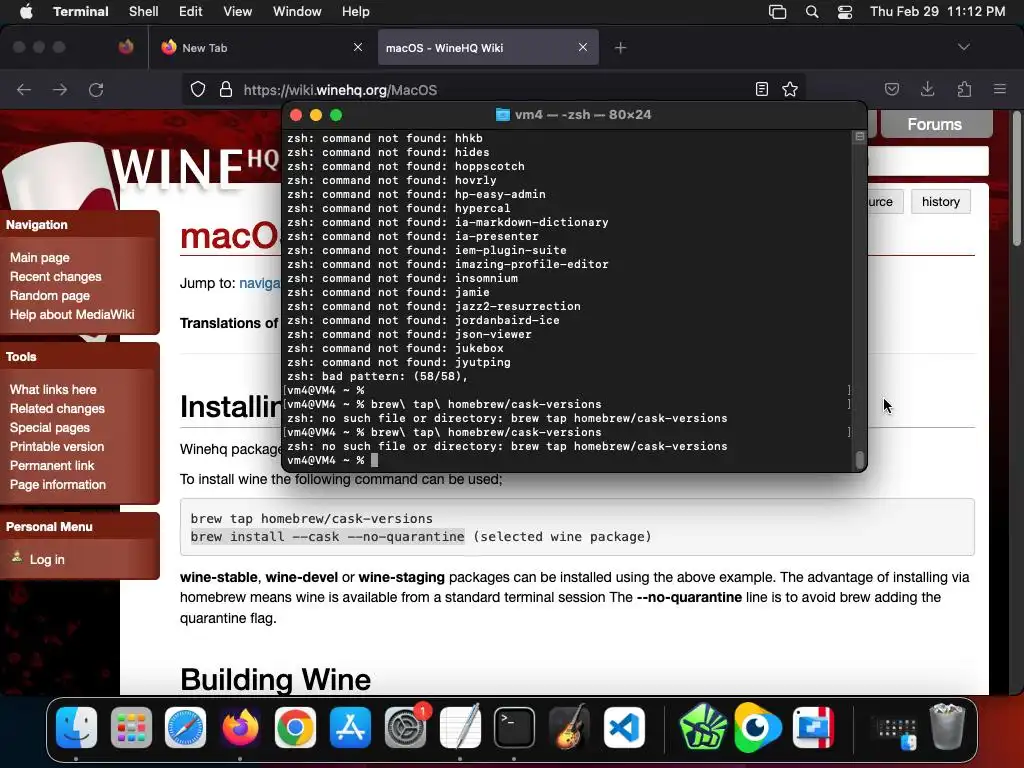1024x768 pixels.
Task: Click What links here
Action: (53, 389)
